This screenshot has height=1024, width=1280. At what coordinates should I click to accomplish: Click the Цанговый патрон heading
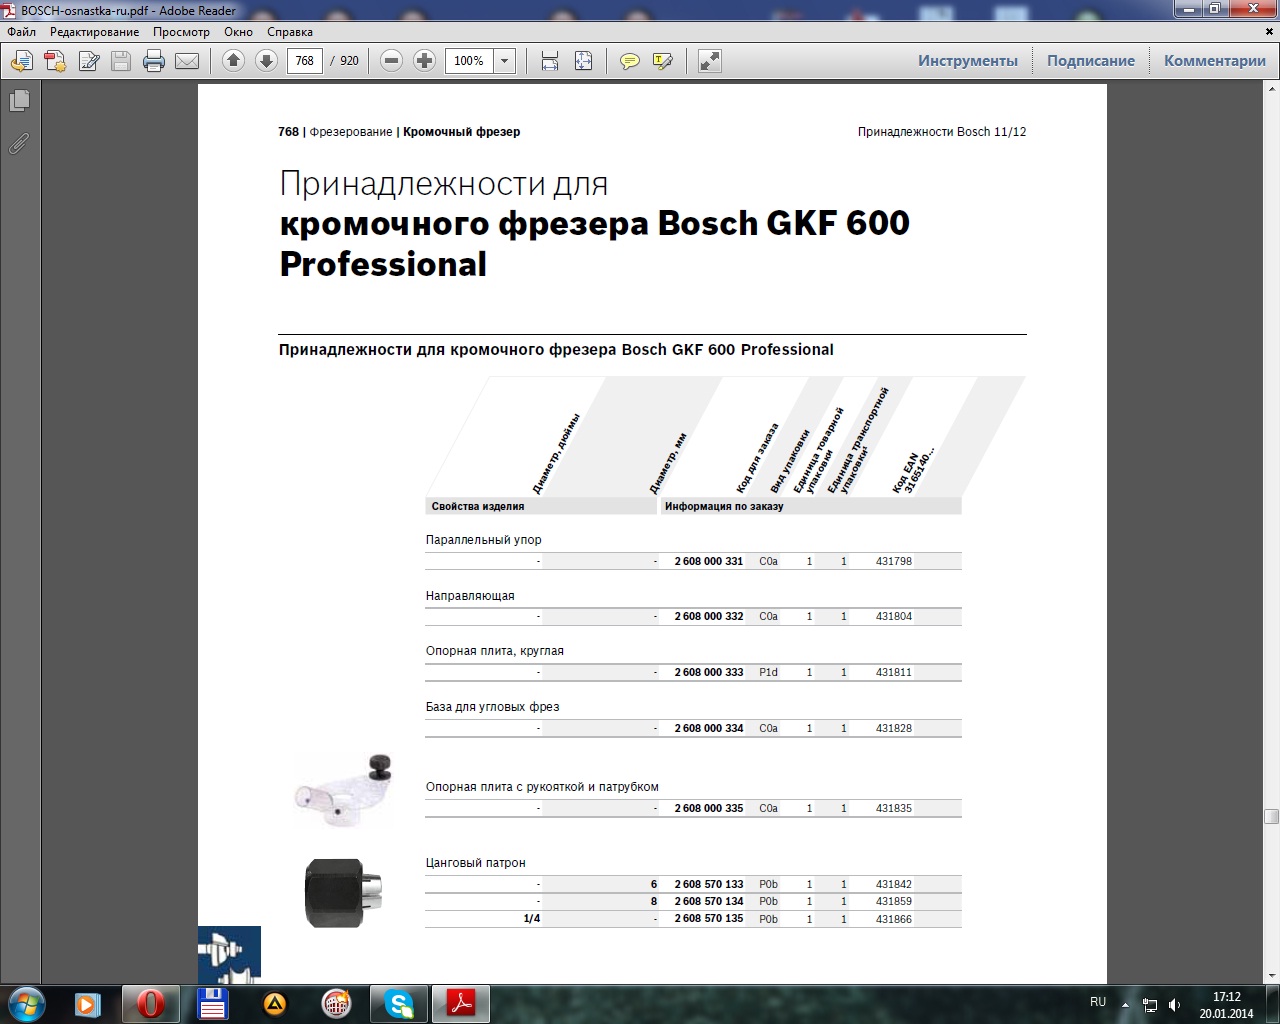476,863
